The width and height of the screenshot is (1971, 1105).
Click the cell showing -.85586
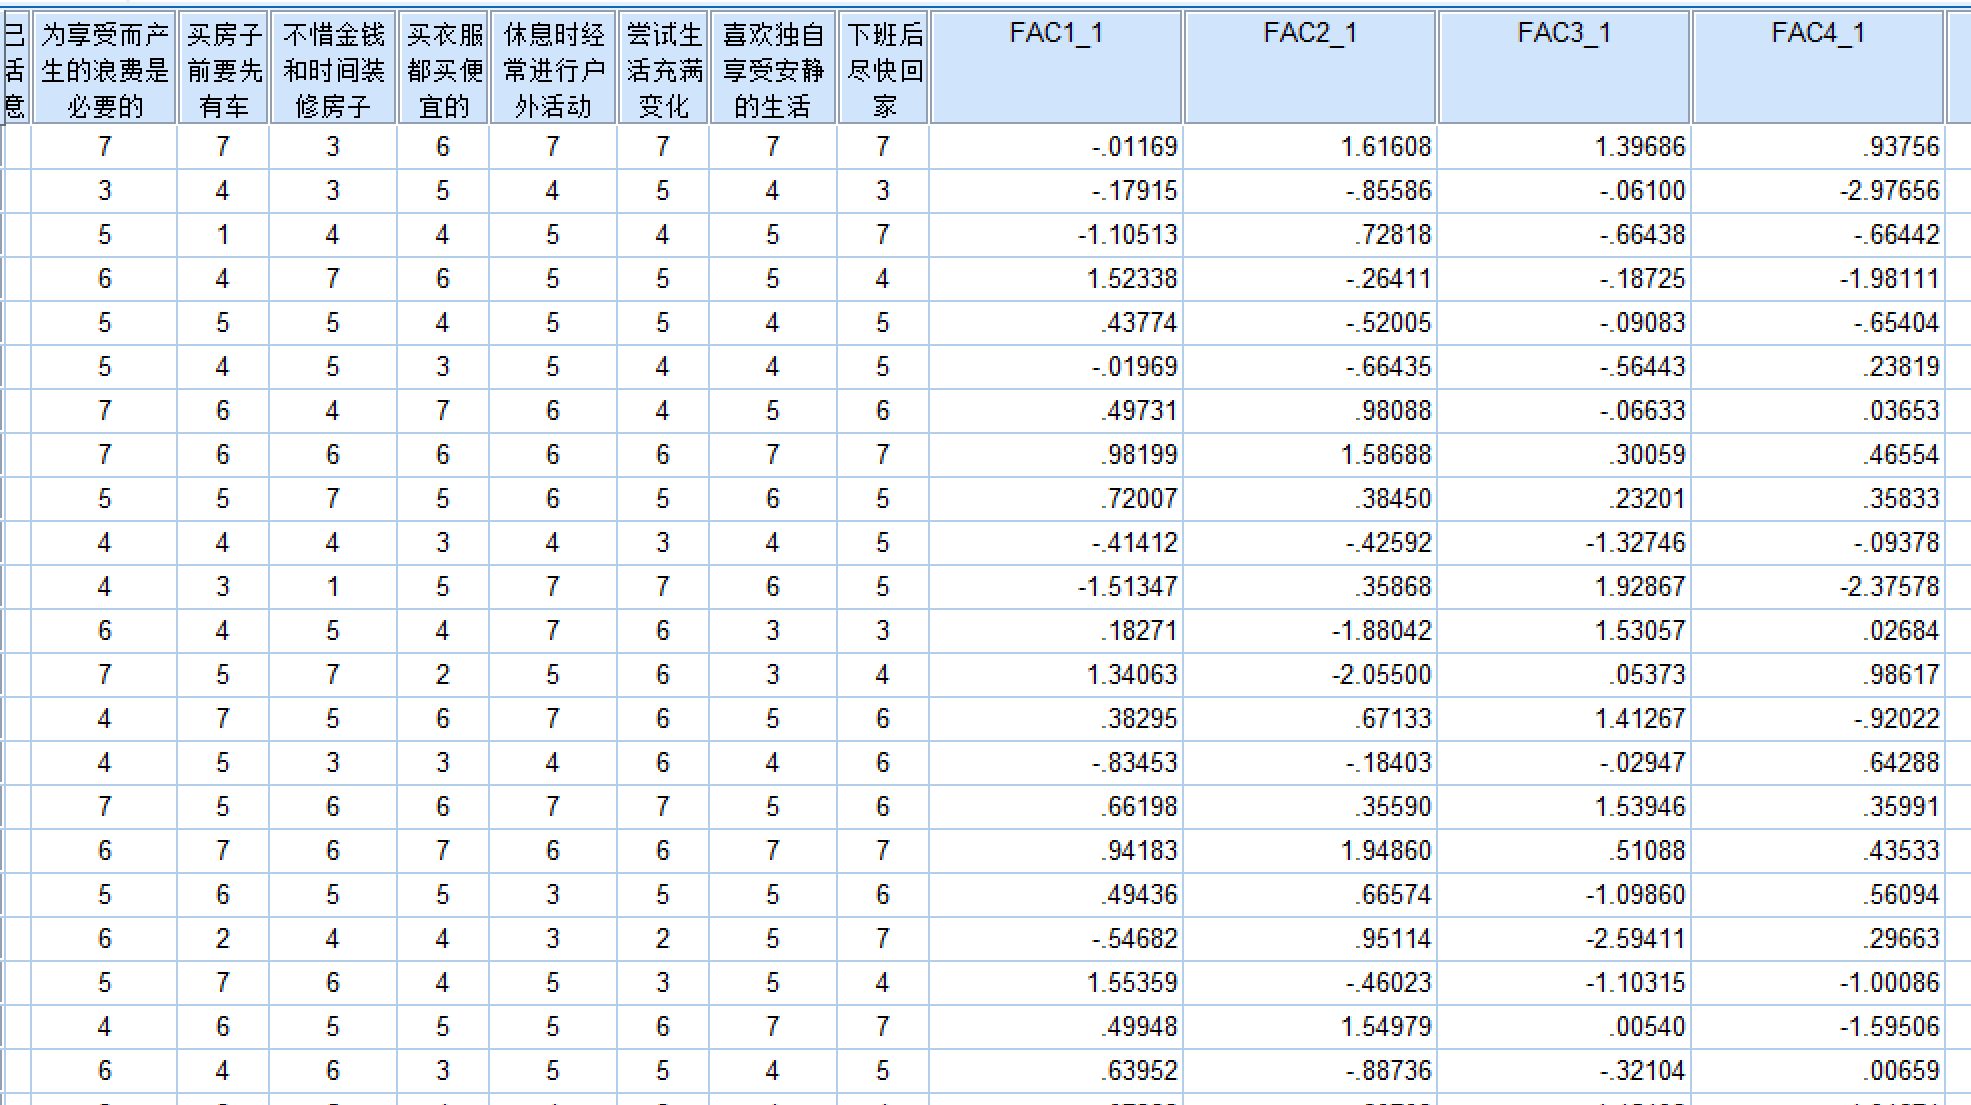tap(1310, 191)
